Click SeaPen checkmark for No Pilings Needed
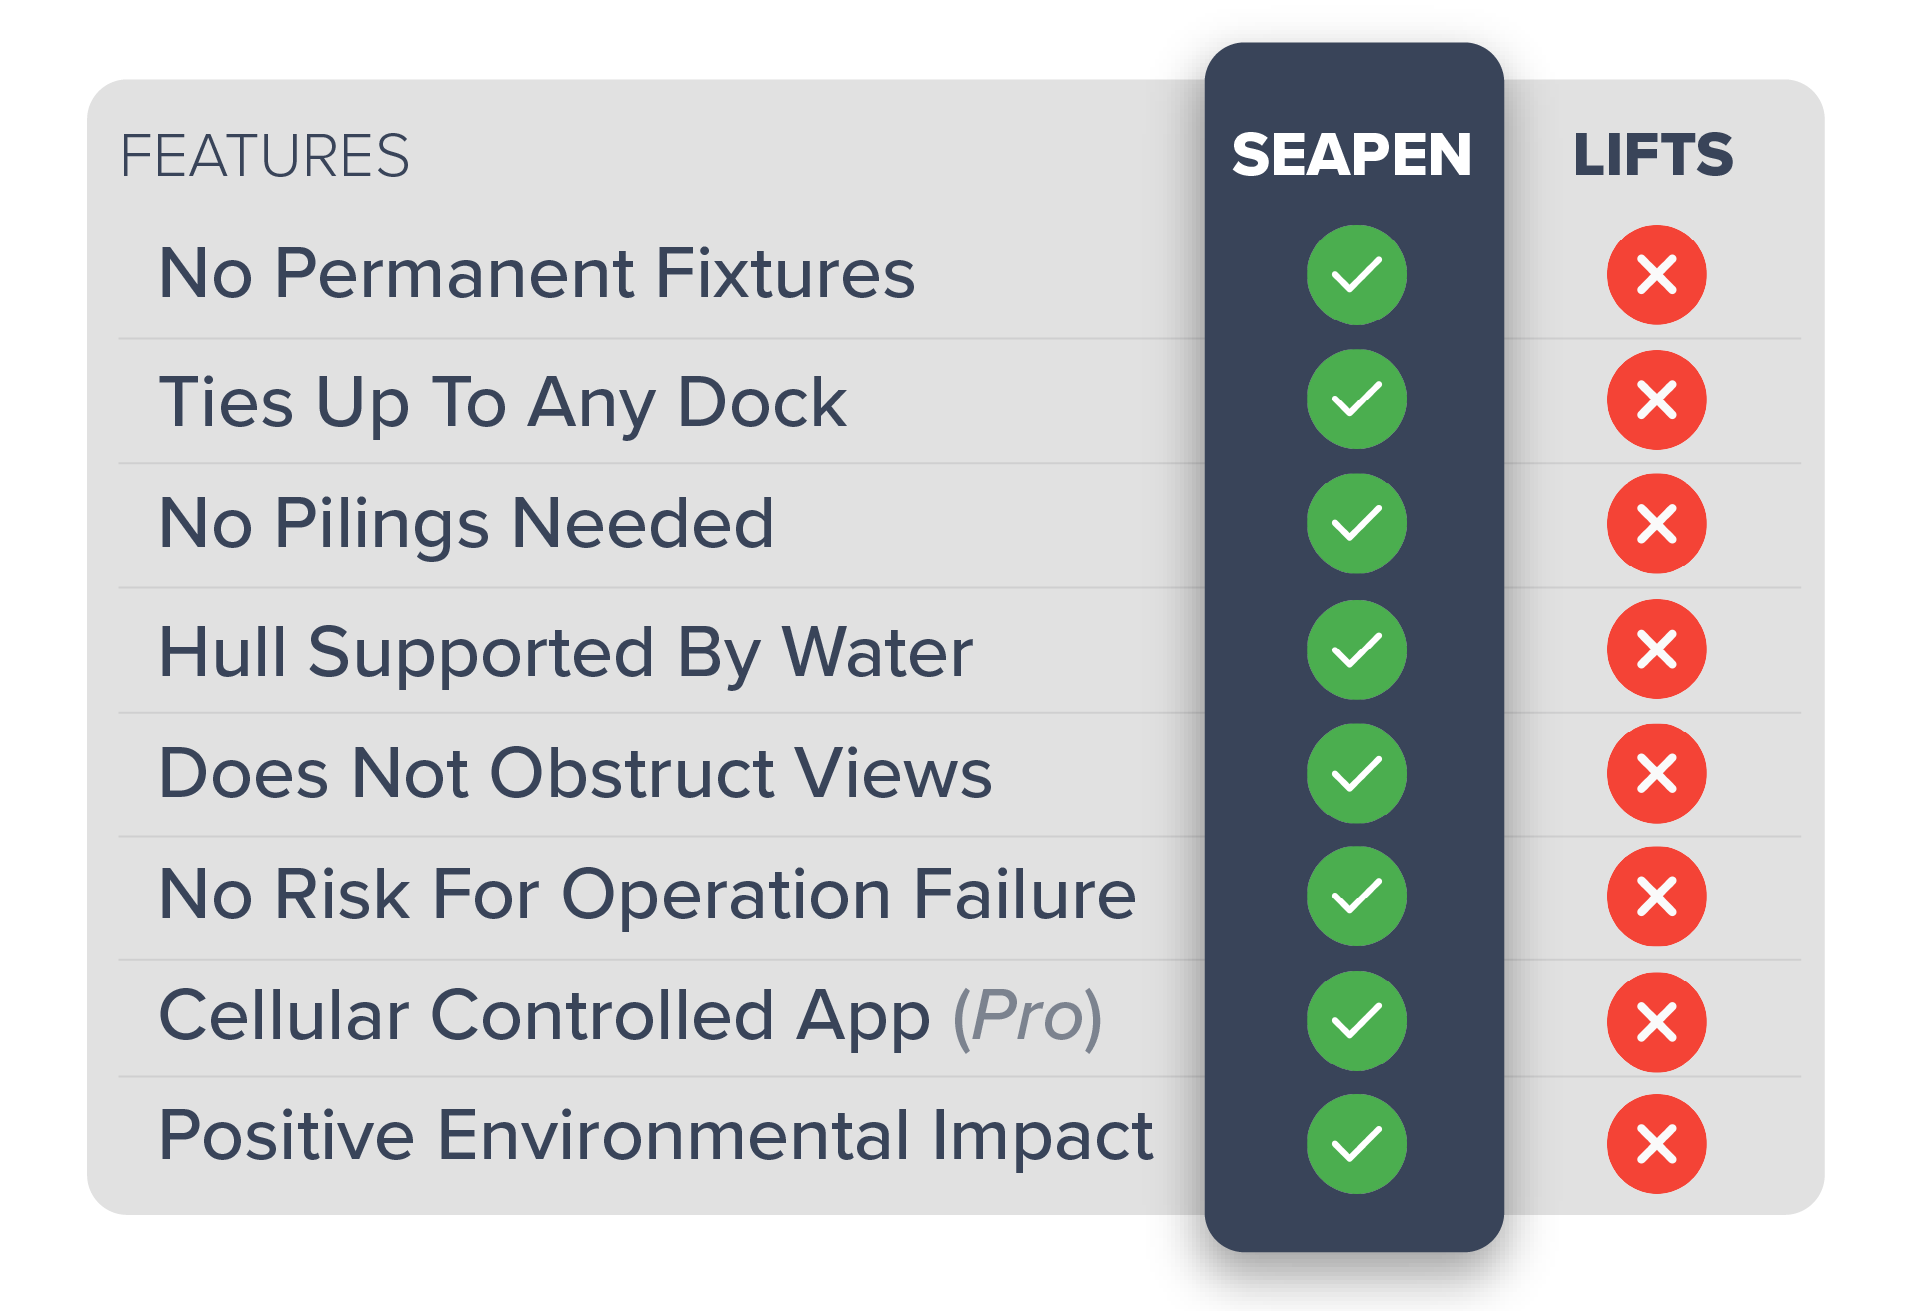Image resolution: width=1932 pixels, height=1311 pixels. 1356,523
